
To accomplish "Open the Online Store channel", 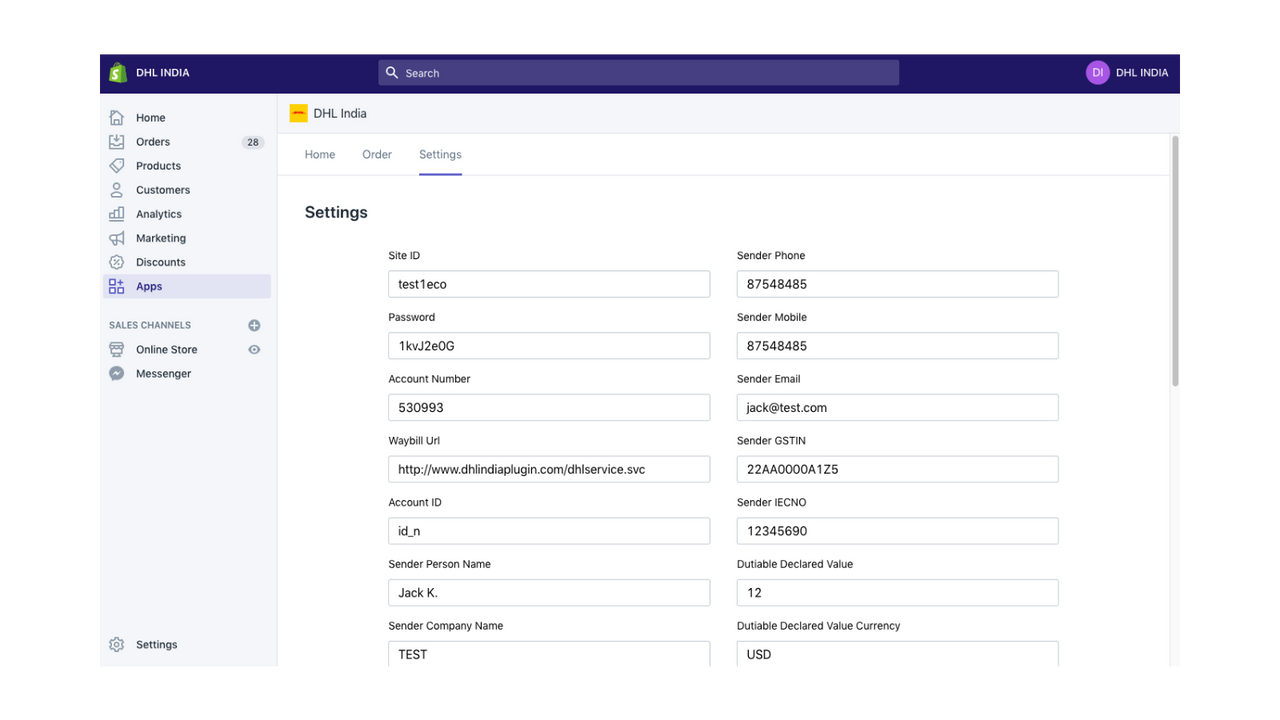I will 167,350.
